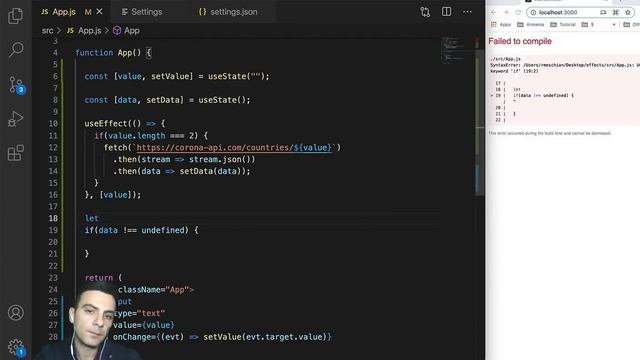
Task: Open the Explorer view in activity bar
Action: (x=16, y=16)
